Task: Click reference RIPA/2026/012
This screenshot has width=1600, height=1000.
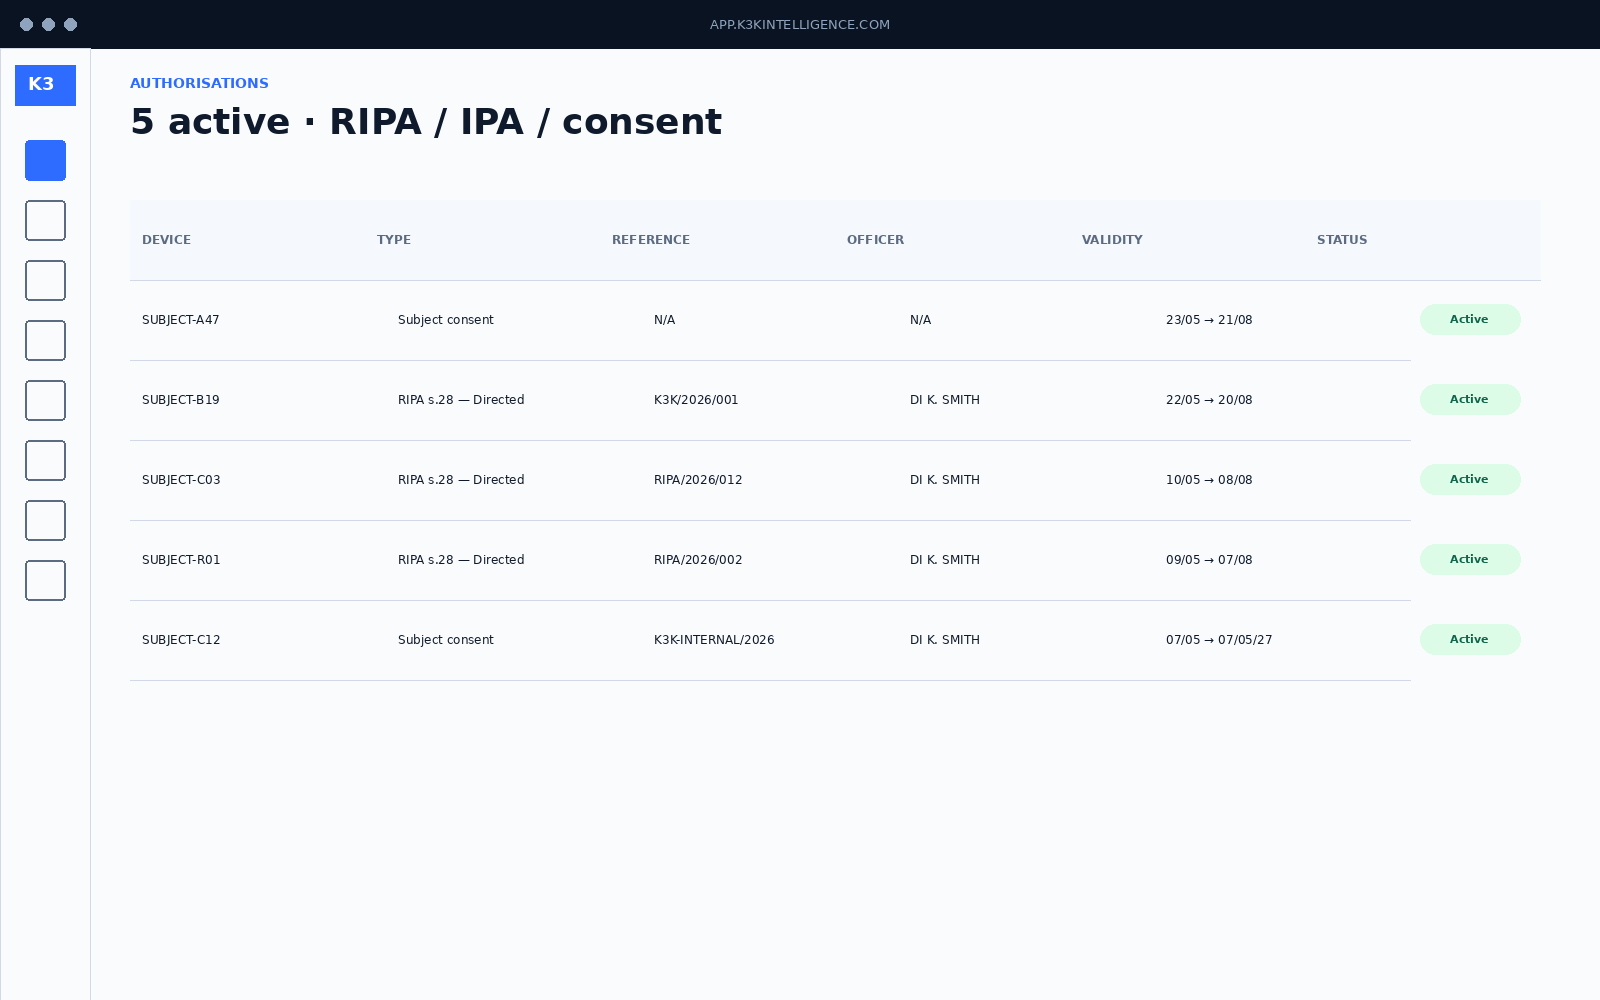Action: [698, 480]
